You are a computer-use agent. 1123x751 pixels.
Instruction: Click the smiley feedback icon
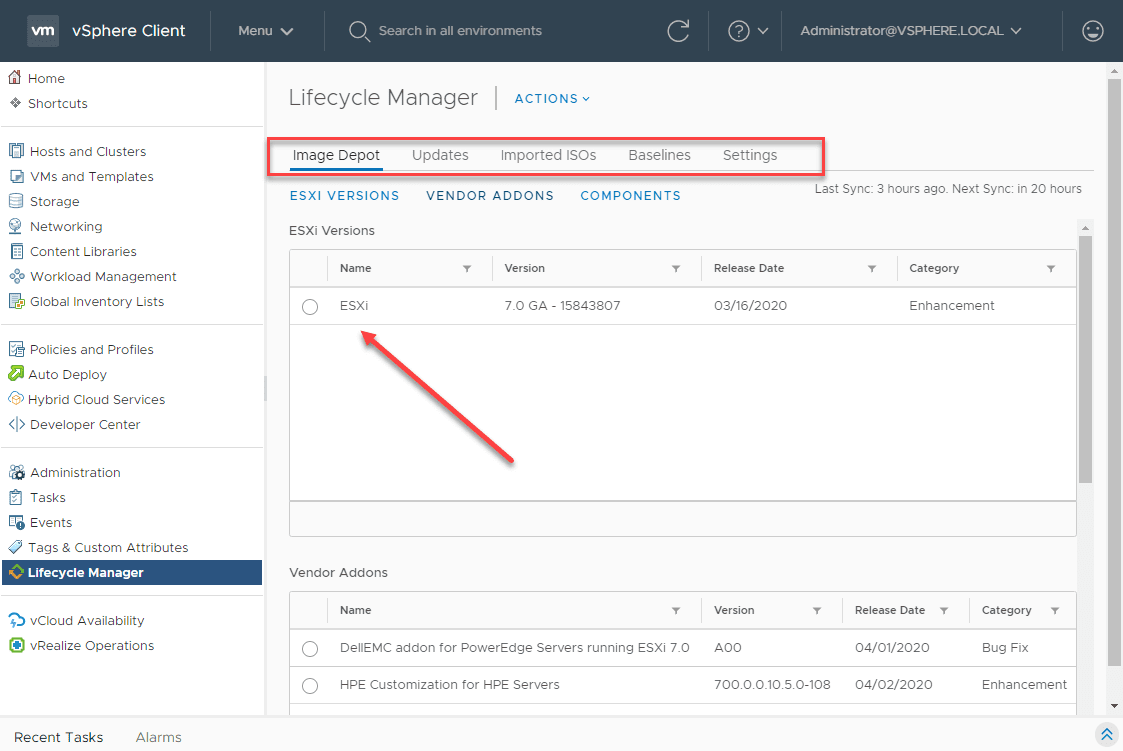[1092, 31]
